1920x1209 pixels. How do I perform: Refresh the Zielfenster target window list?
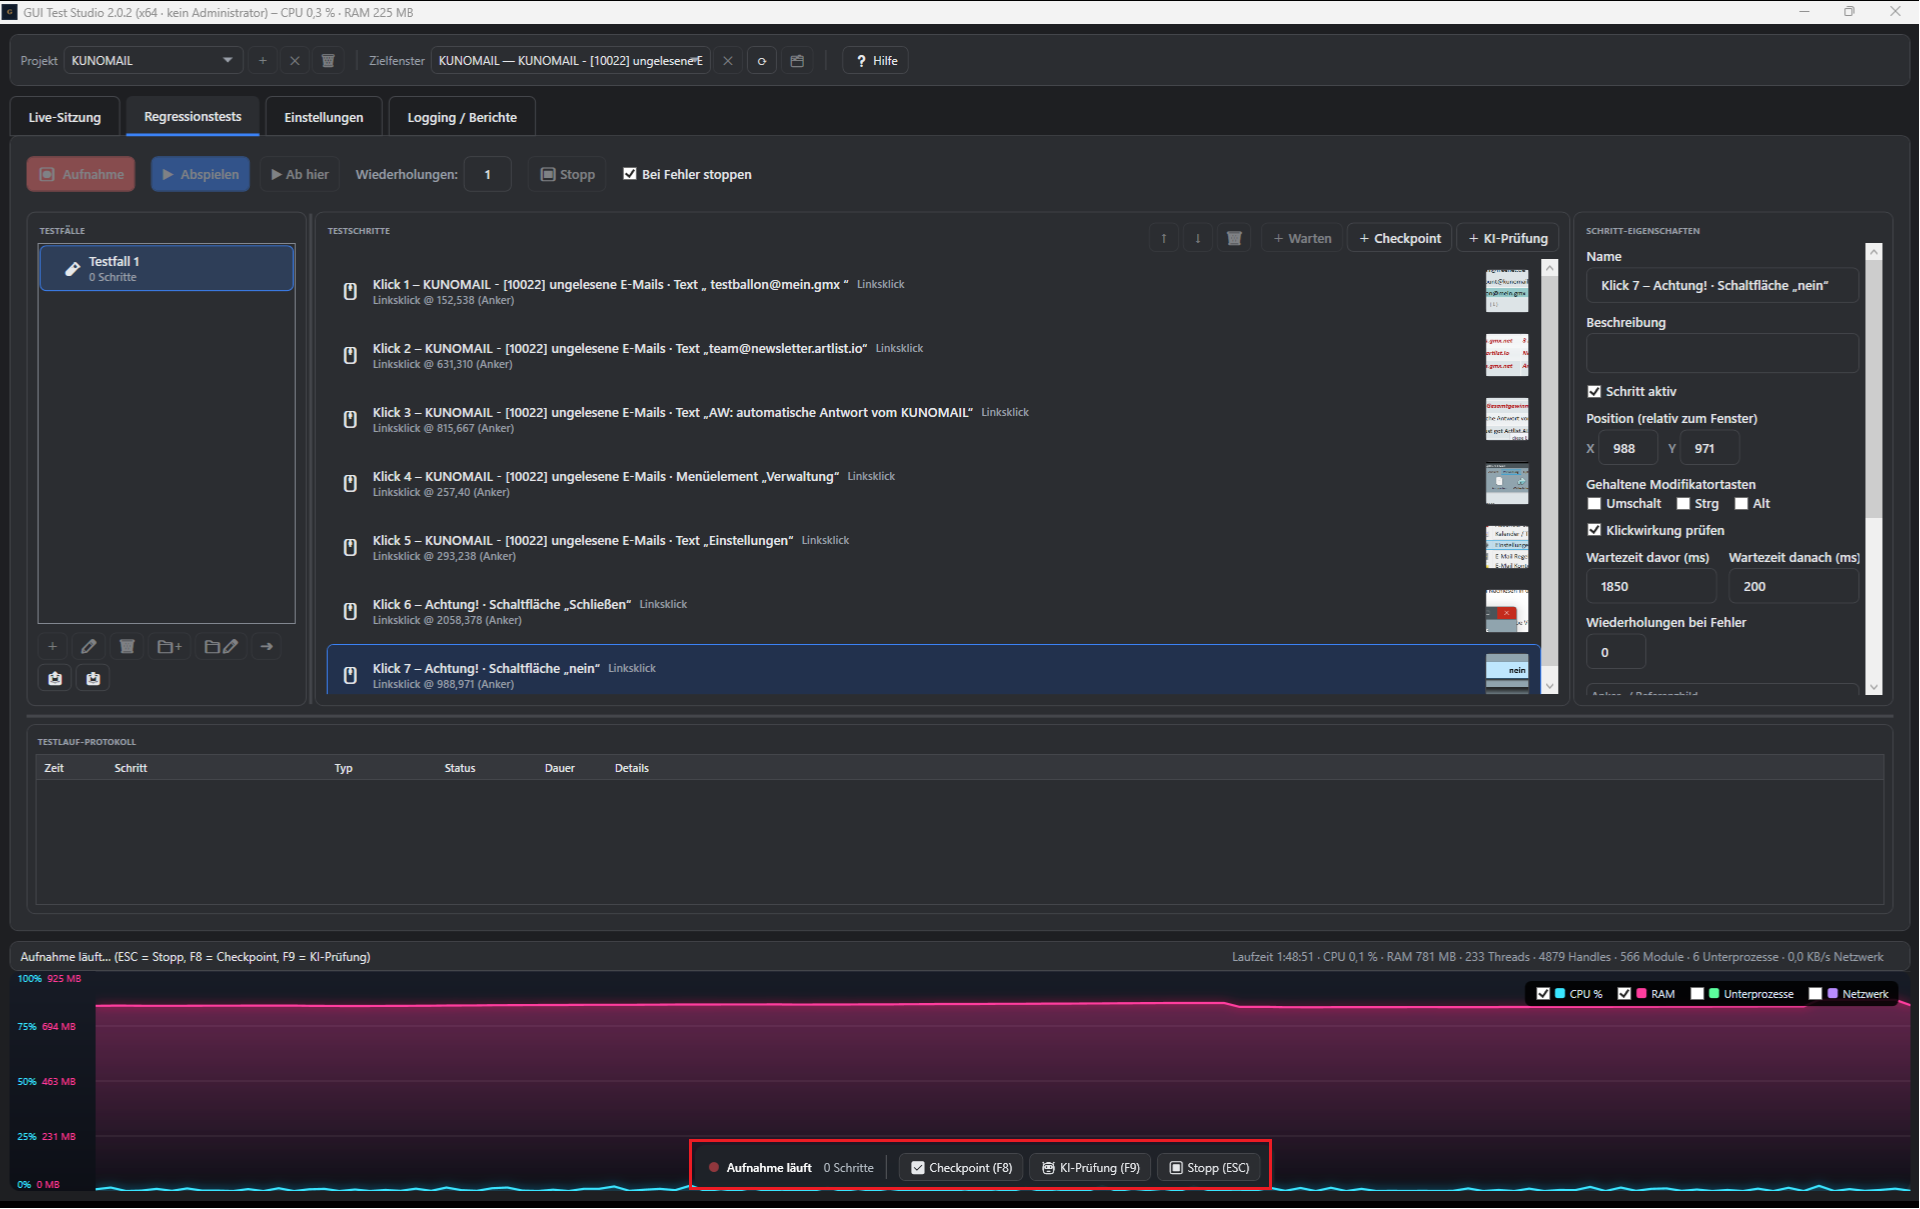[x=762, y=61]
